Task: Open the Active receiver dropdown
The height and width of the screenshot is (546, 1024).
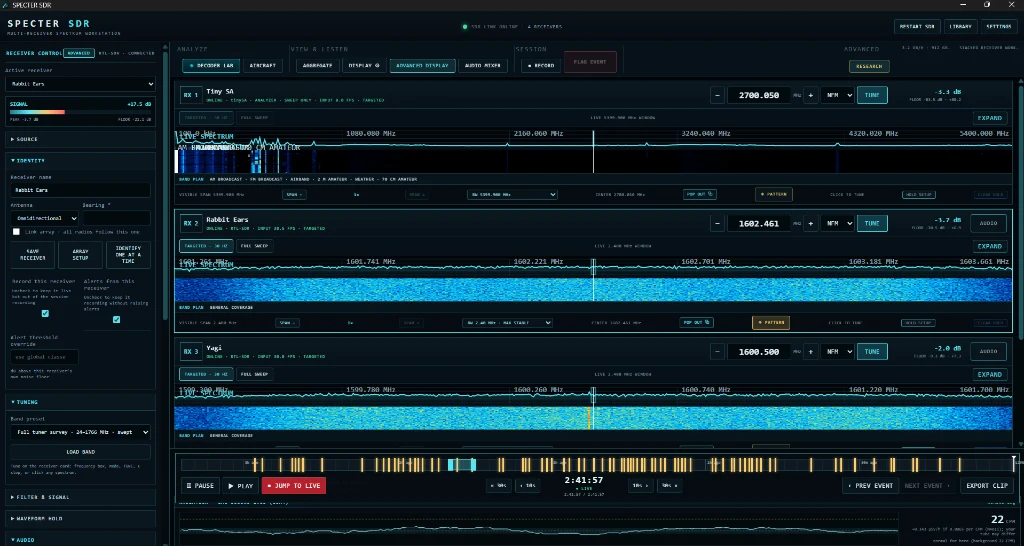Action: click(80, 84)
